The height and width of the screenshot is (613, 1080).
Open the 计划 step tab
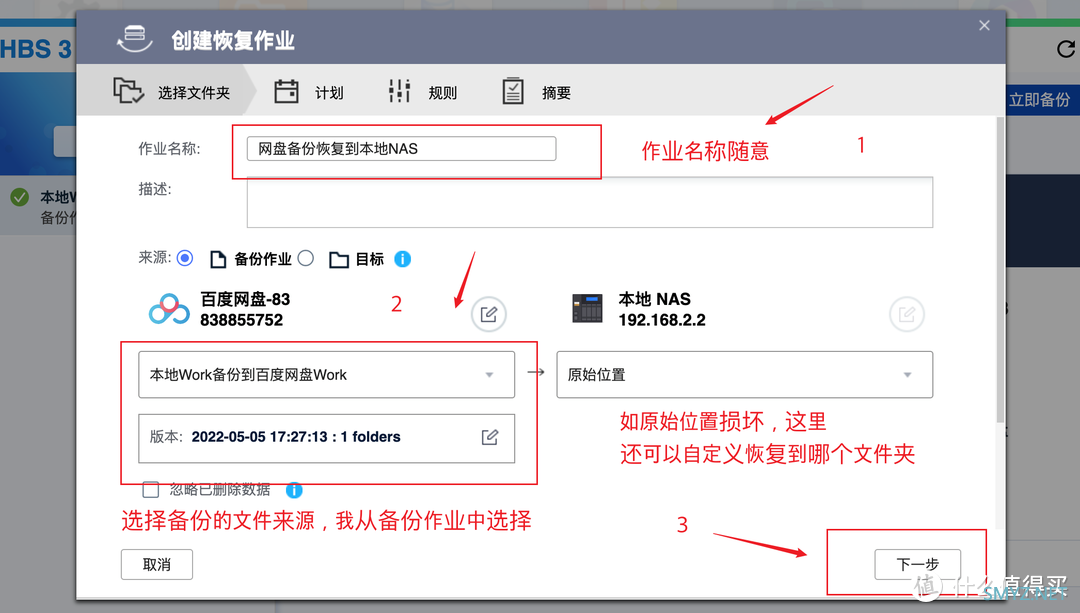coord(309,92)
